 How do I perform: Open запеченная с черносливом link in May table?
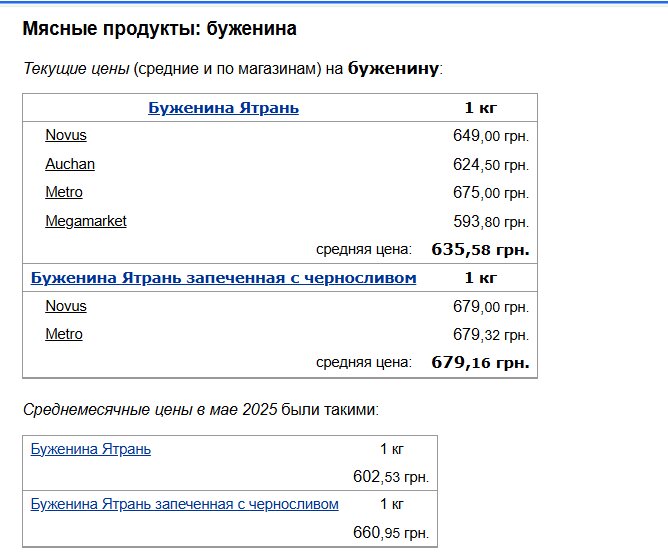coord(185,504)
